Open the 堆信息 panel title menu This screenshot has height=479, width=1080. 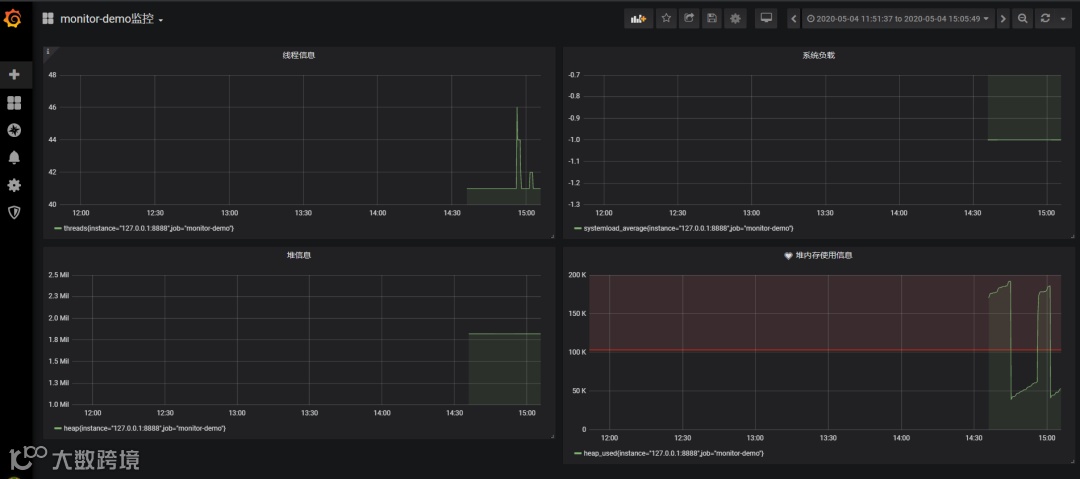[x=298, y=255]
